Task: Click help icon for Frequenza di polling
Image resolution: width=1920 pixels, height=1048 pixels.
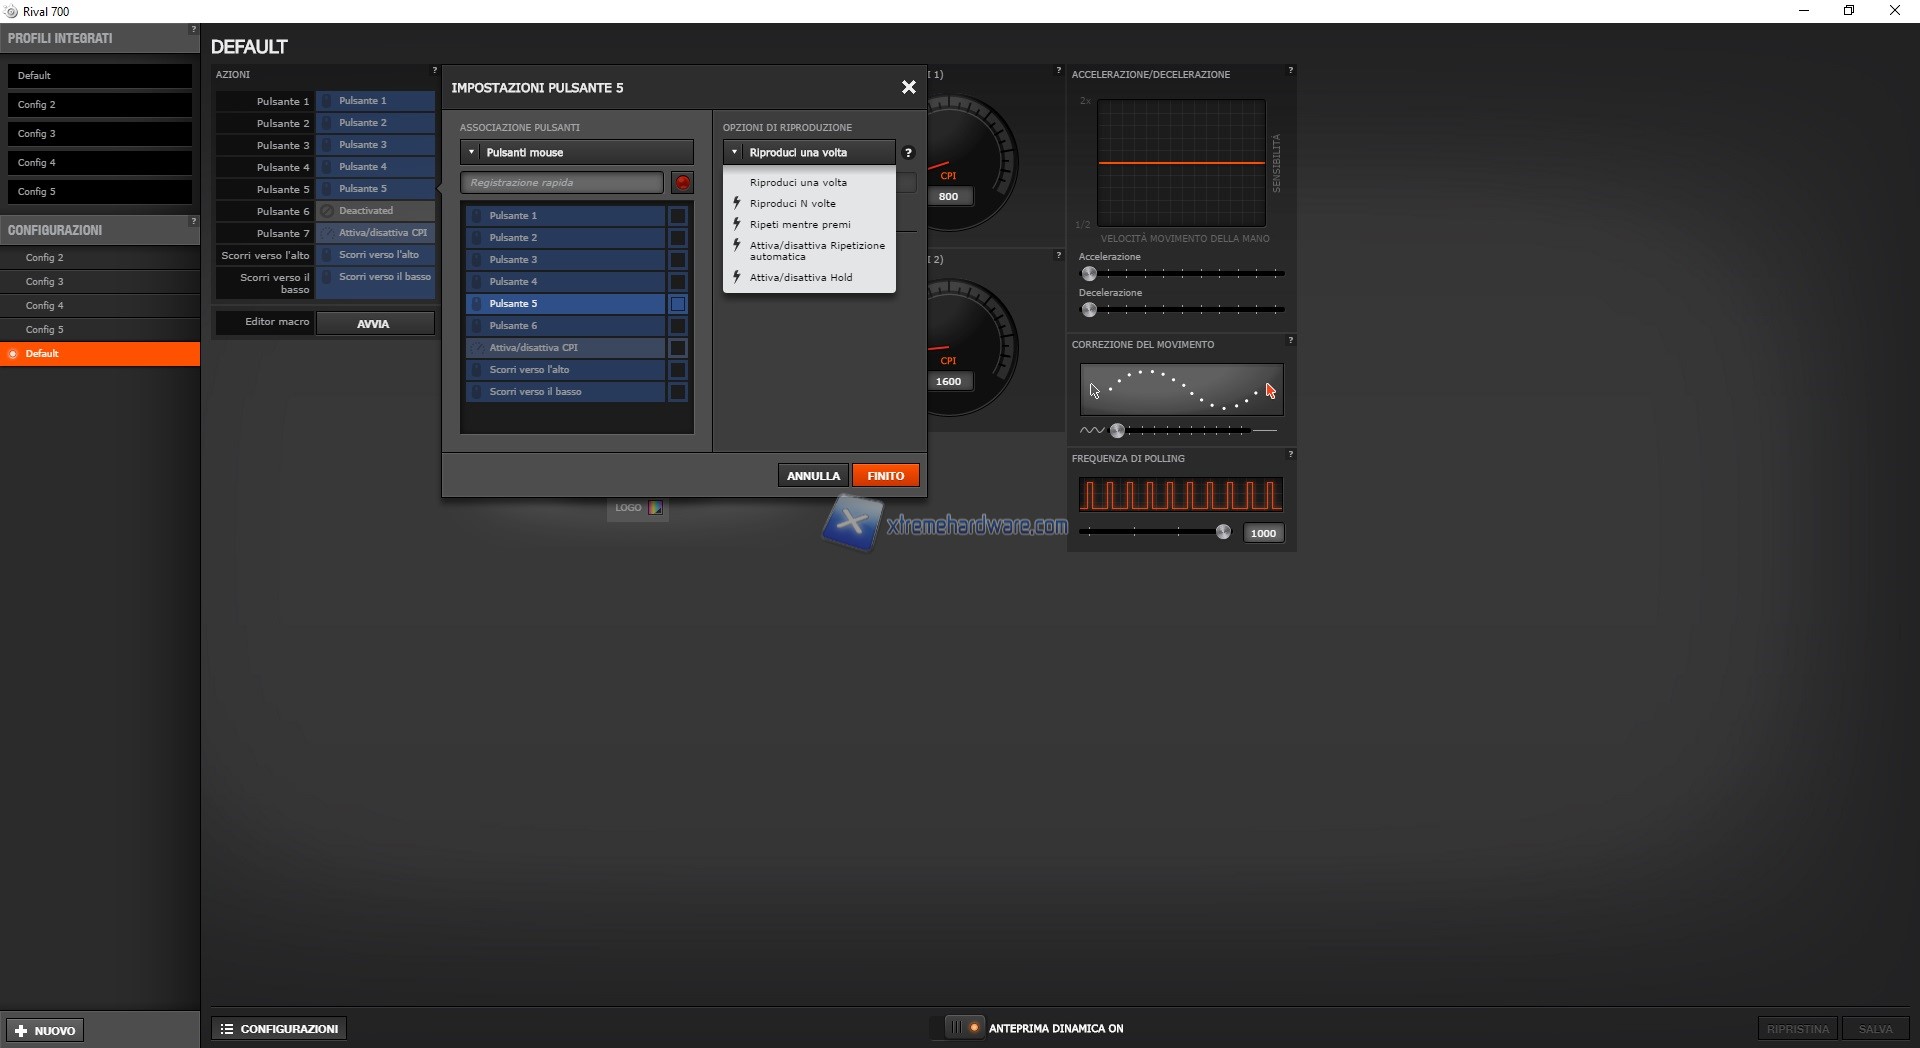Action: (1290, 455)
